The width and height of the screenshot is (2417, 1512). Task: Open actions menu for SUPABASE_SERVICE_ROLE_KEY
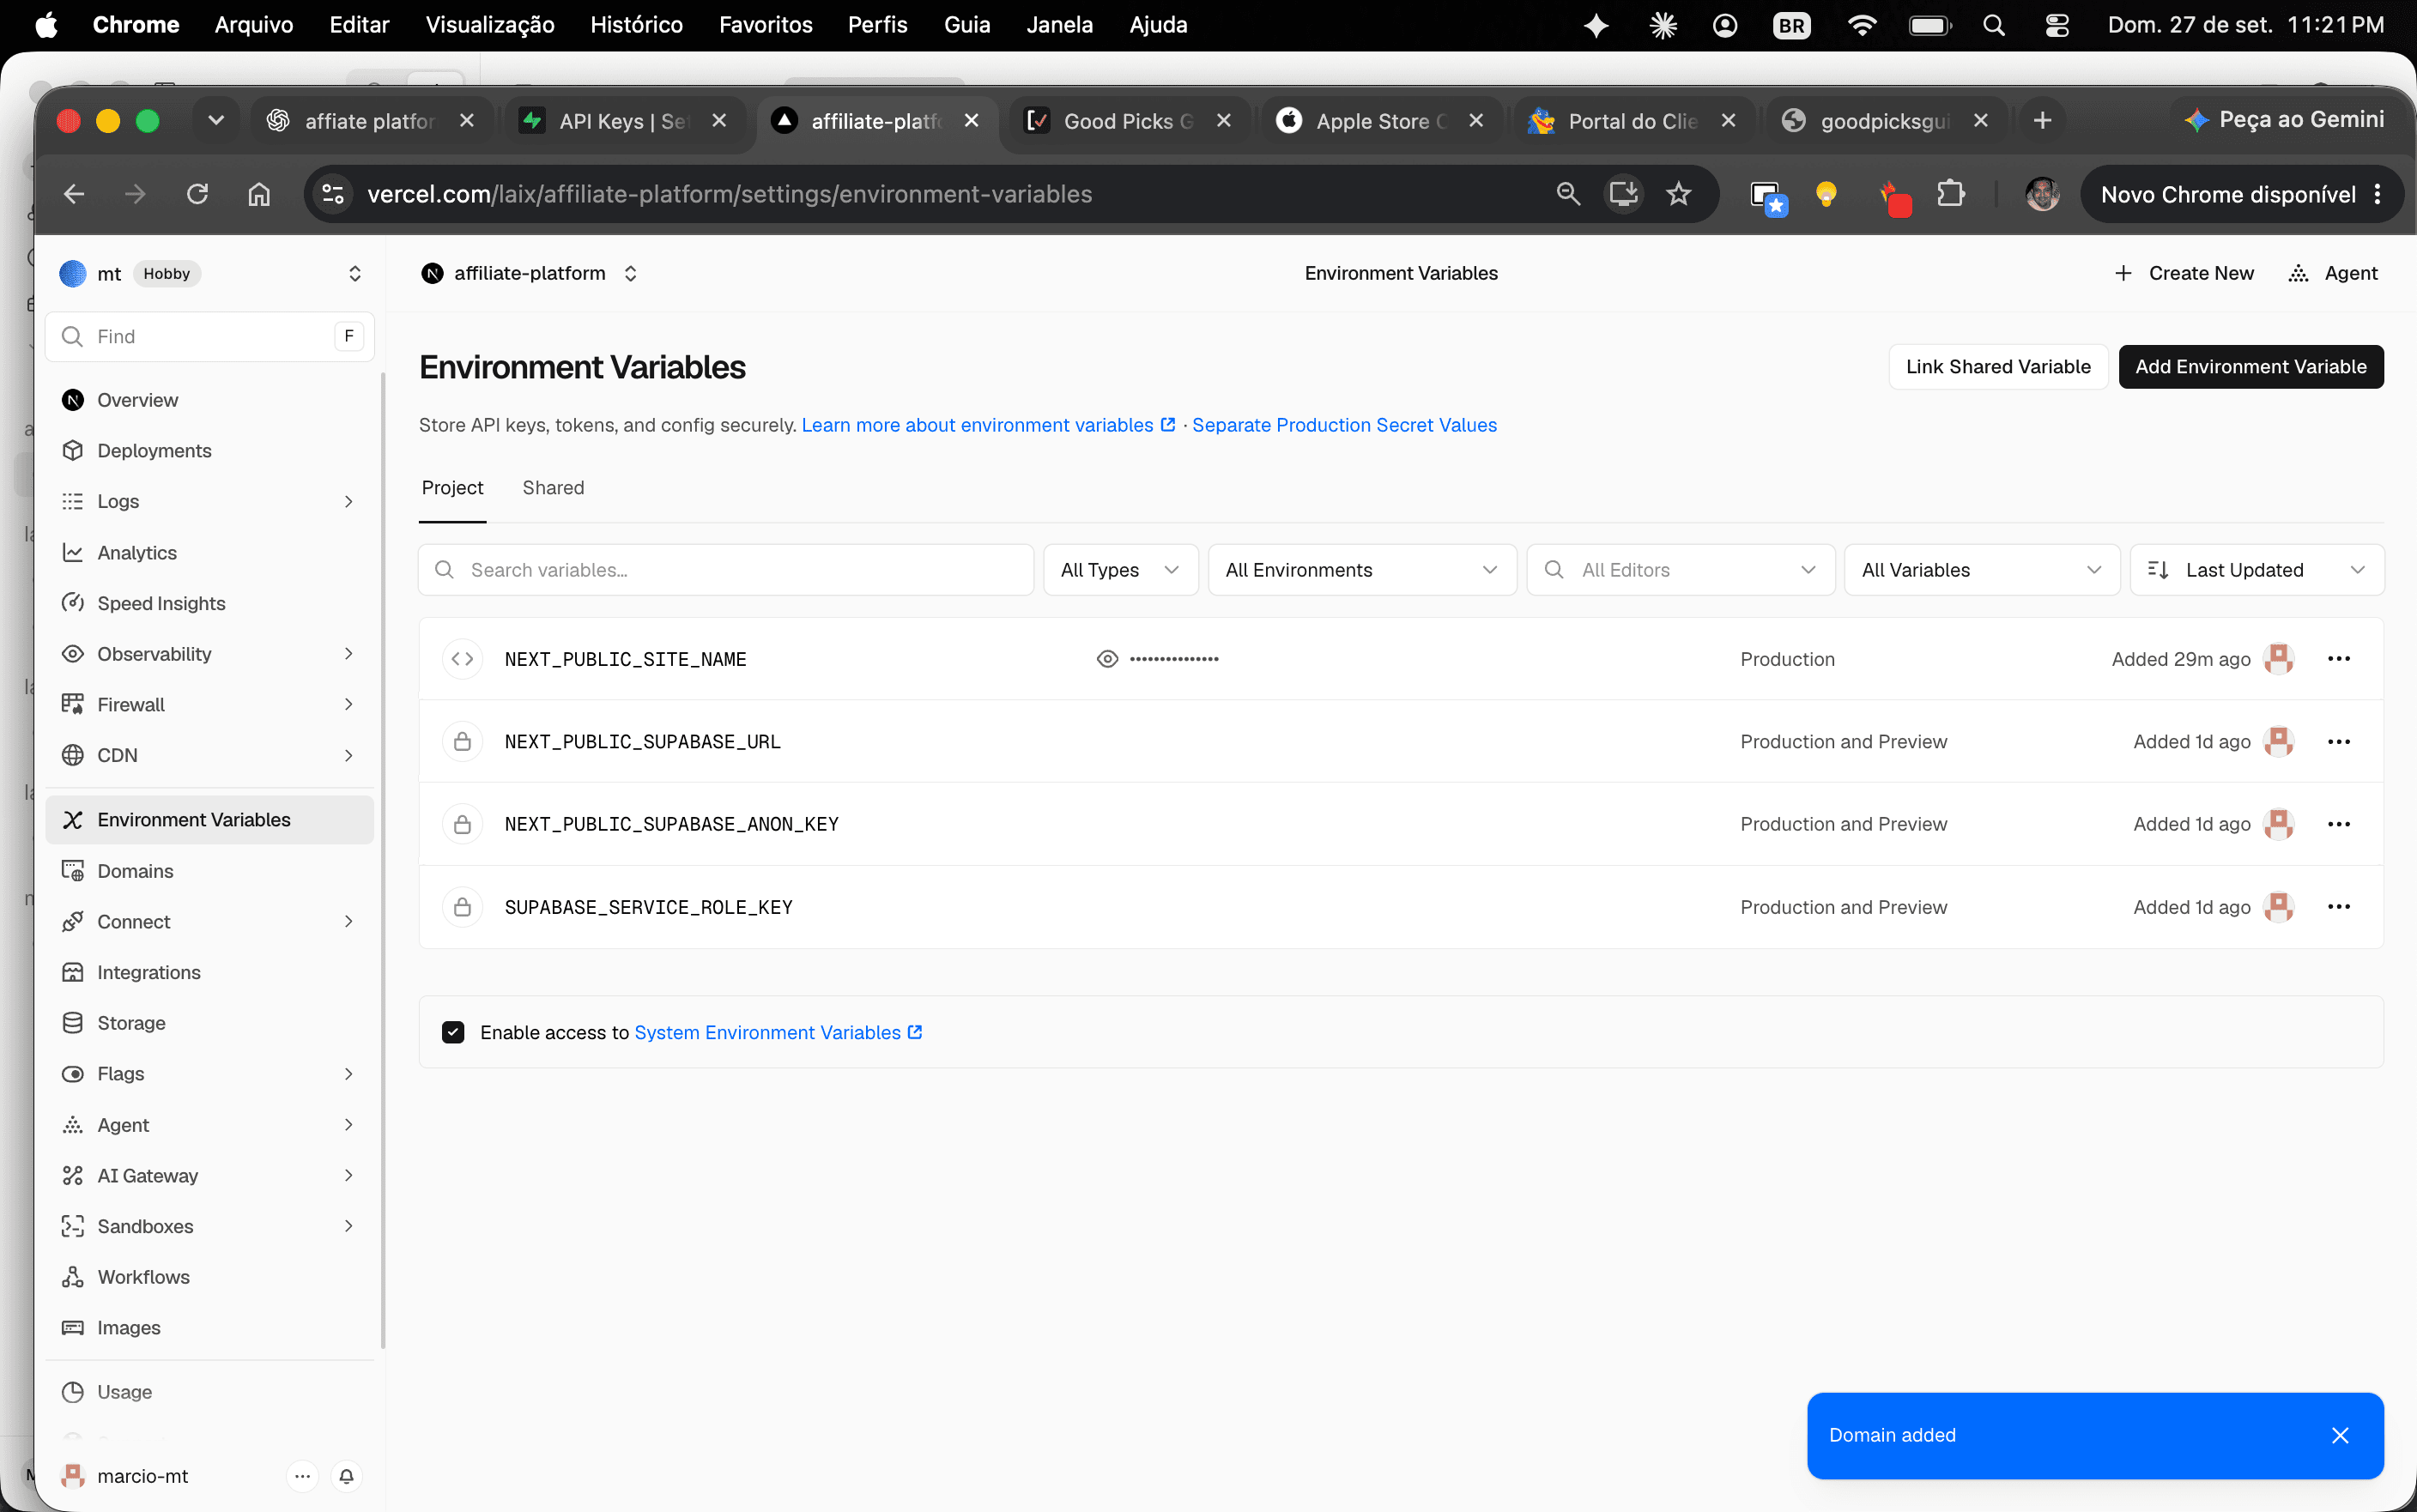coord(2338,907)
